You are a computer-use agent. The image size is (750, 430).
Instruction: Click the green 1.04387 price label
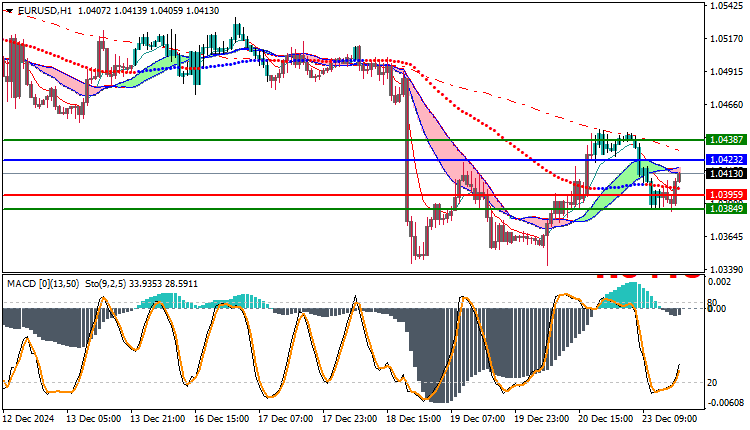(x=726, y=140)
